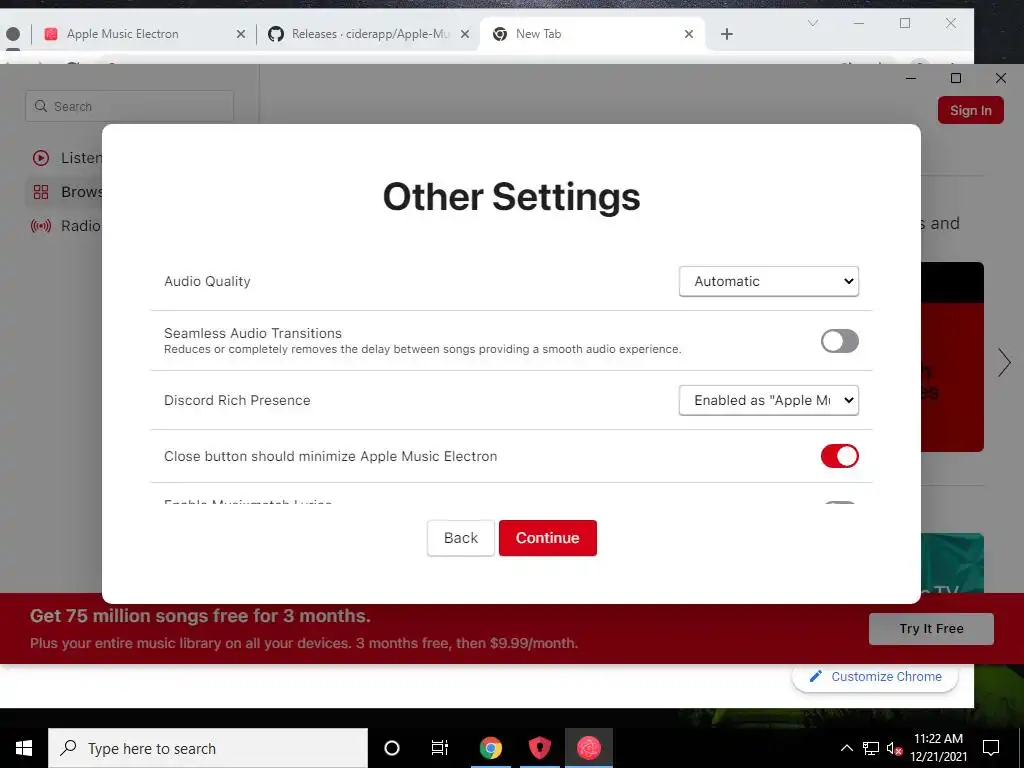Viewport: 1024px width, 768px height.
Task: Open the notification center icon
Action: [991, 748]
